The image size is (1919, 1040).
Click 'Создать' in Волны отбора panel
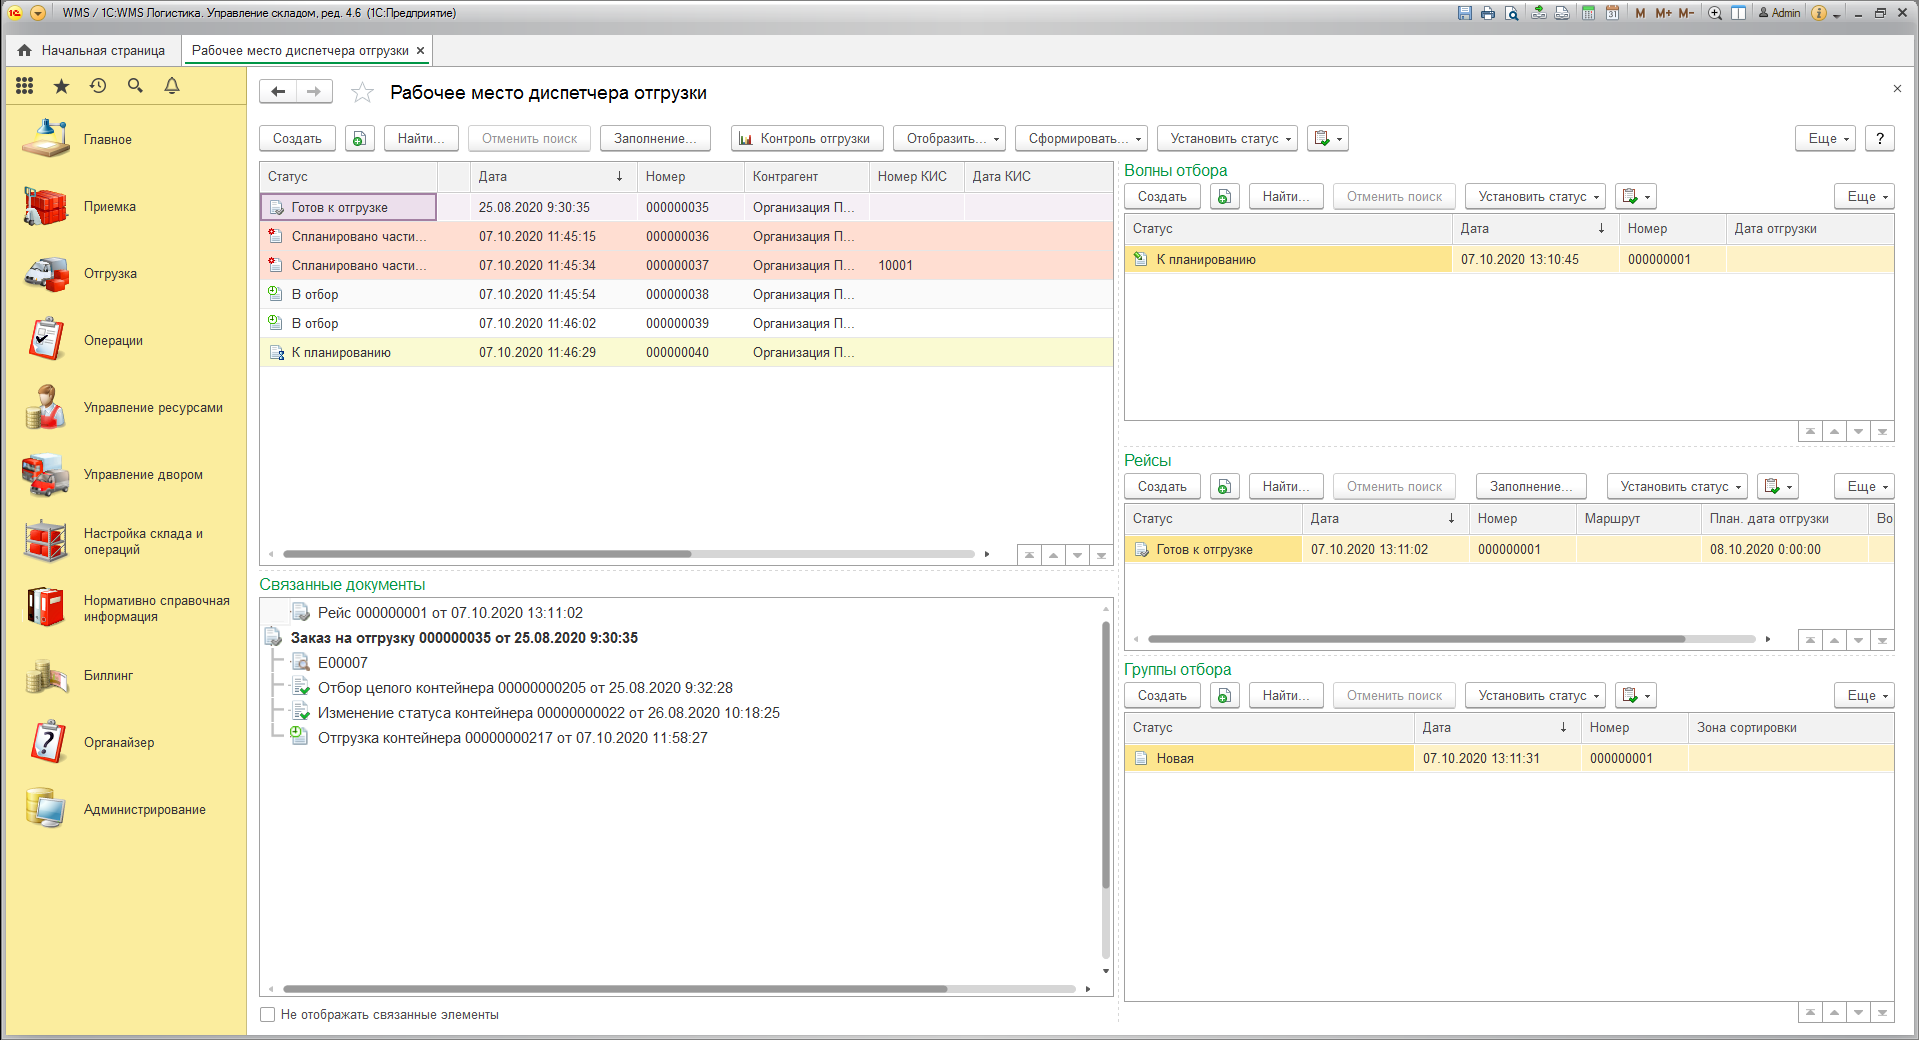tap(1162, 197)
